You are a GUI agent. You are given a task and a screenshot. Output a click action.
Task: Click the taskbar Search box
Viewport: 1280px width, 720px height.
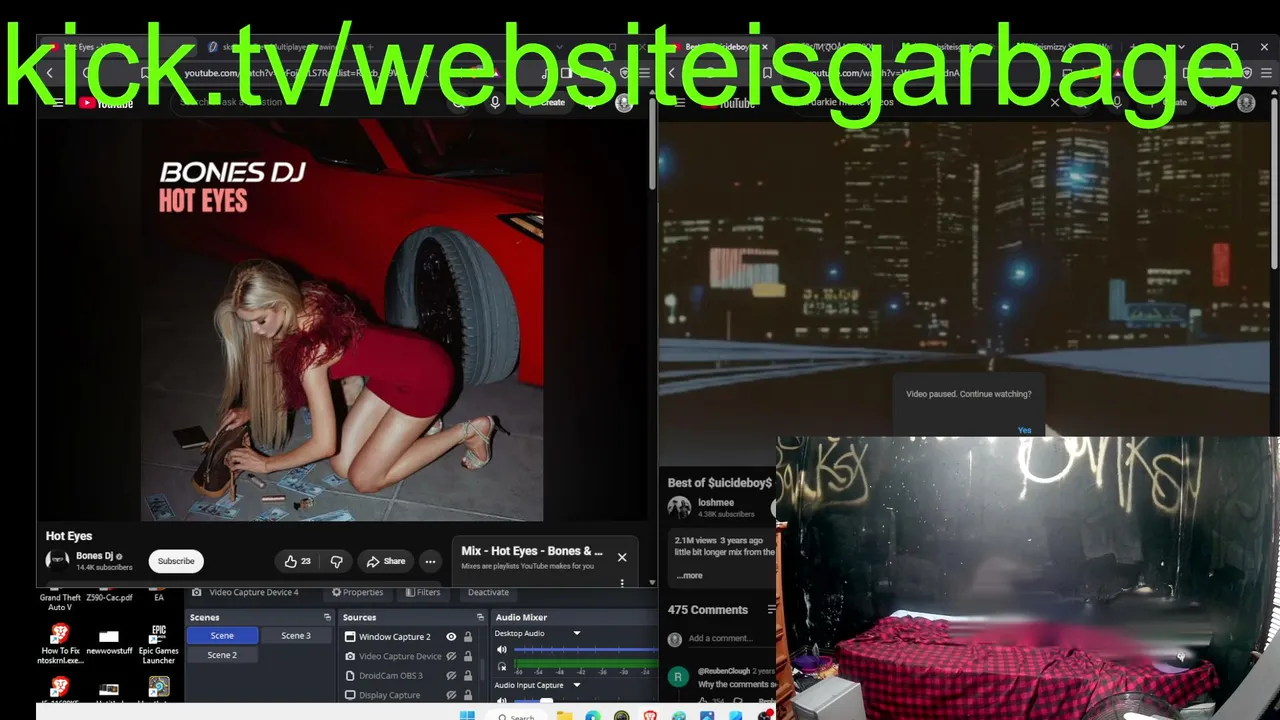click(x=518, y=715)
